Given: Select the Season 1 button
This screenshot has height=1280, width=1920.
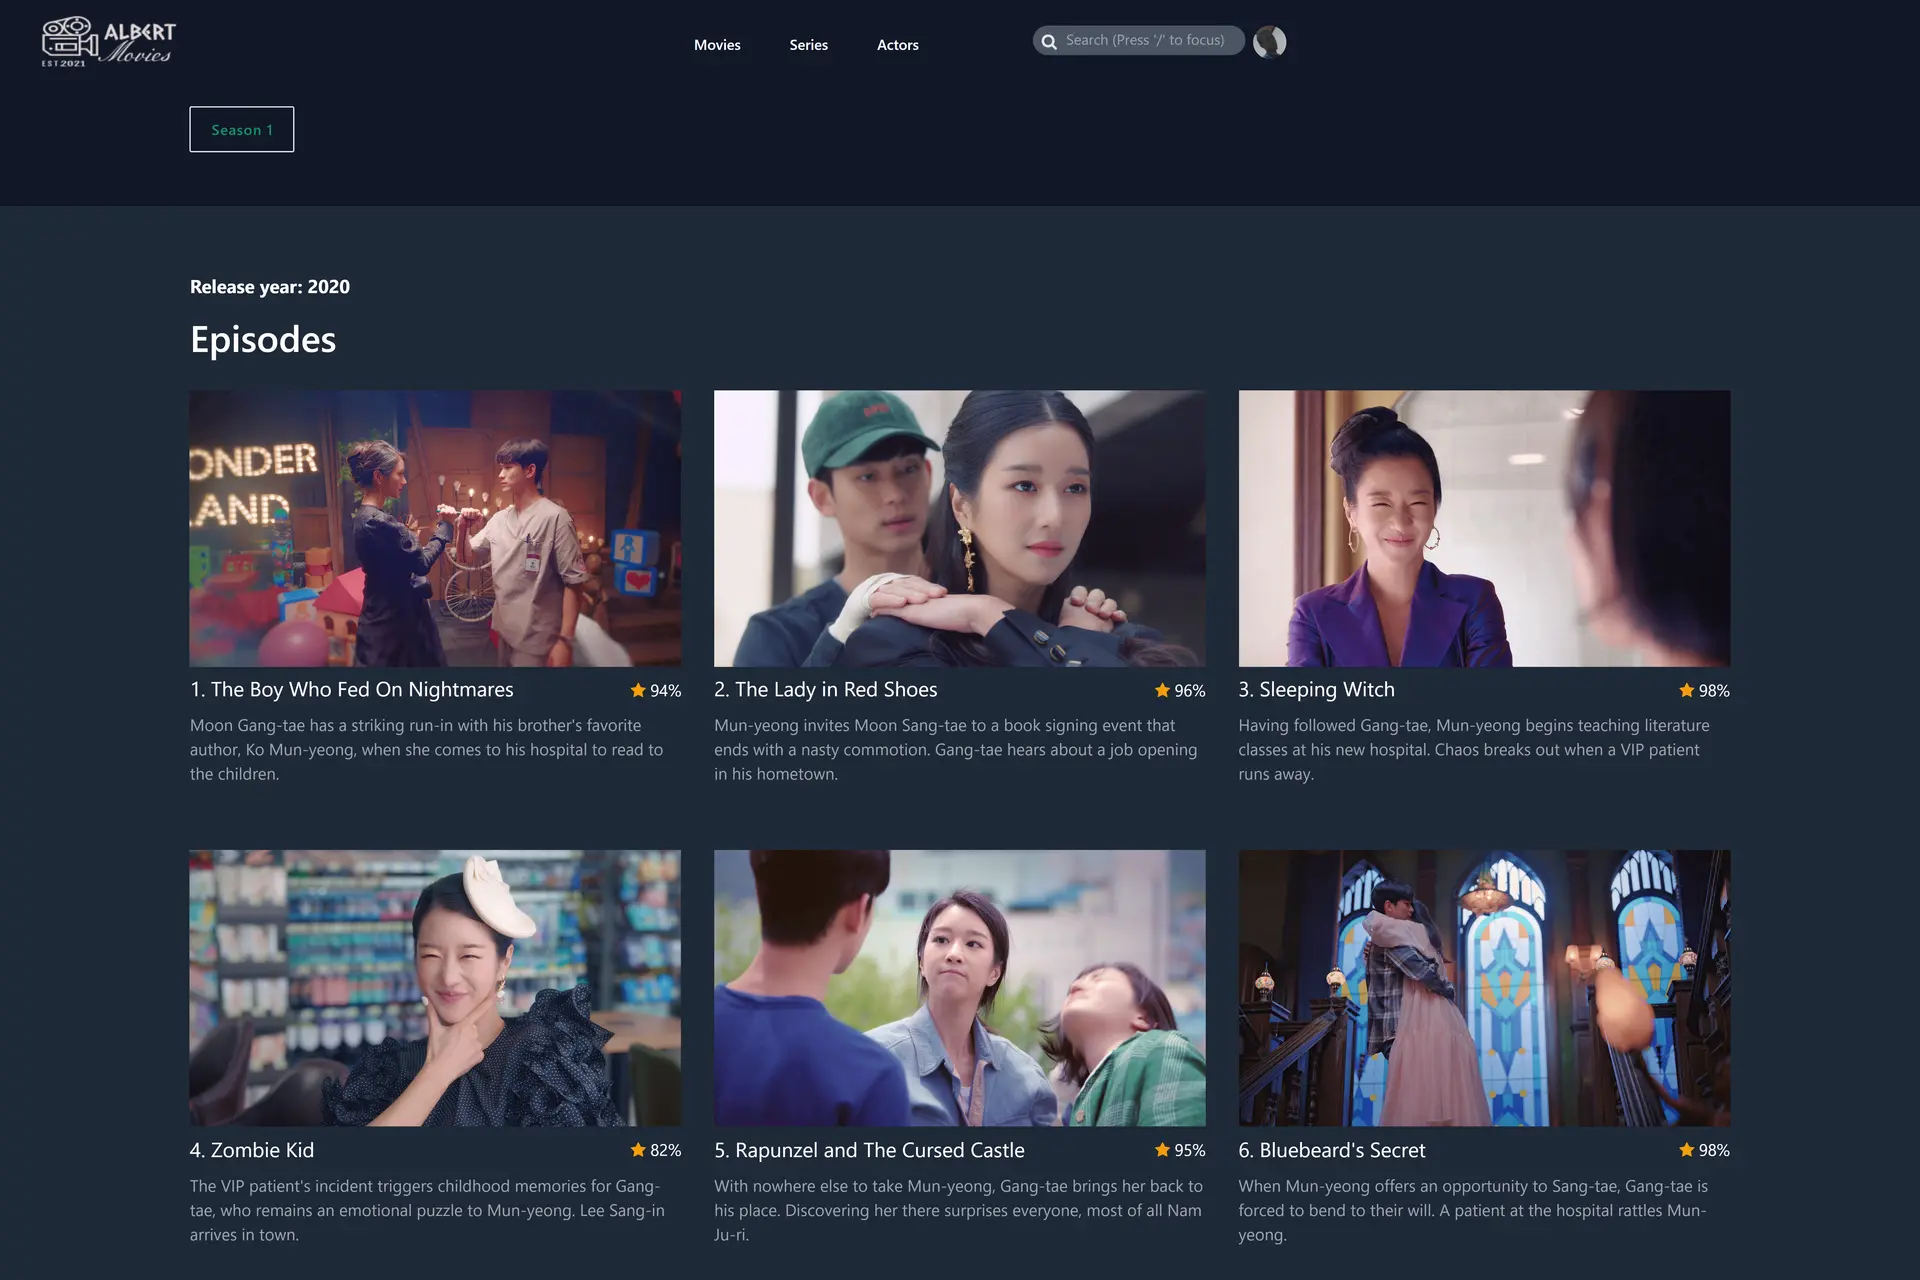Looking at the screenshot, I should tap(242, 129).
